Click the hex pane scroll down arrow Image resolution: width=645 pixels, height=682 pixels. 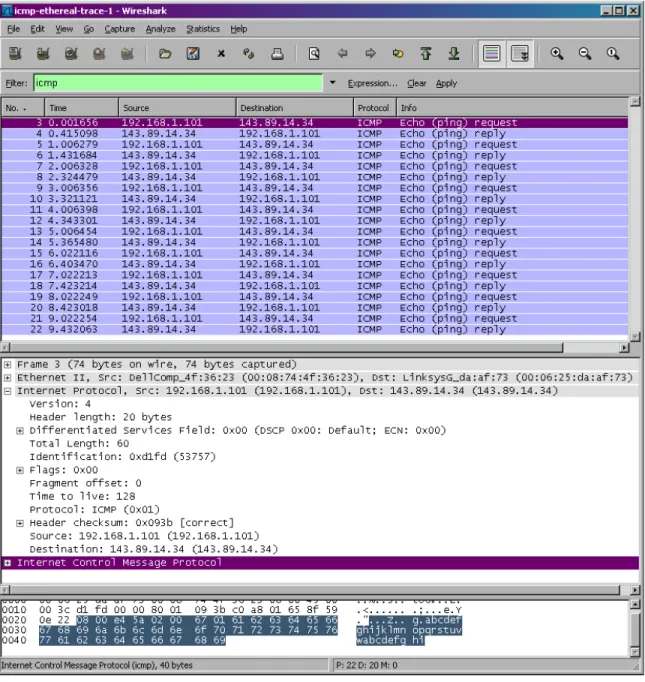click(x=635, y=652)
